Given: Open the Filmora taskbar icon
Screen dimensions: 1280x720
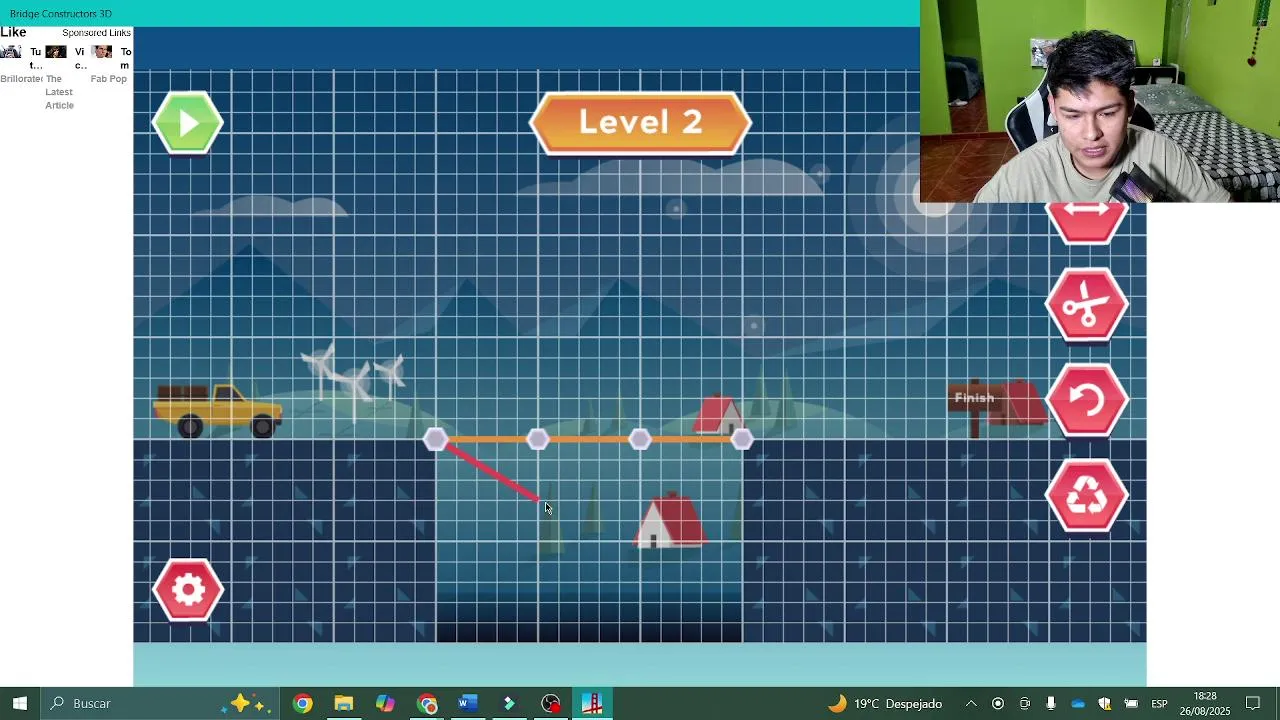Looking at the screenshot, I should [509, 704].
